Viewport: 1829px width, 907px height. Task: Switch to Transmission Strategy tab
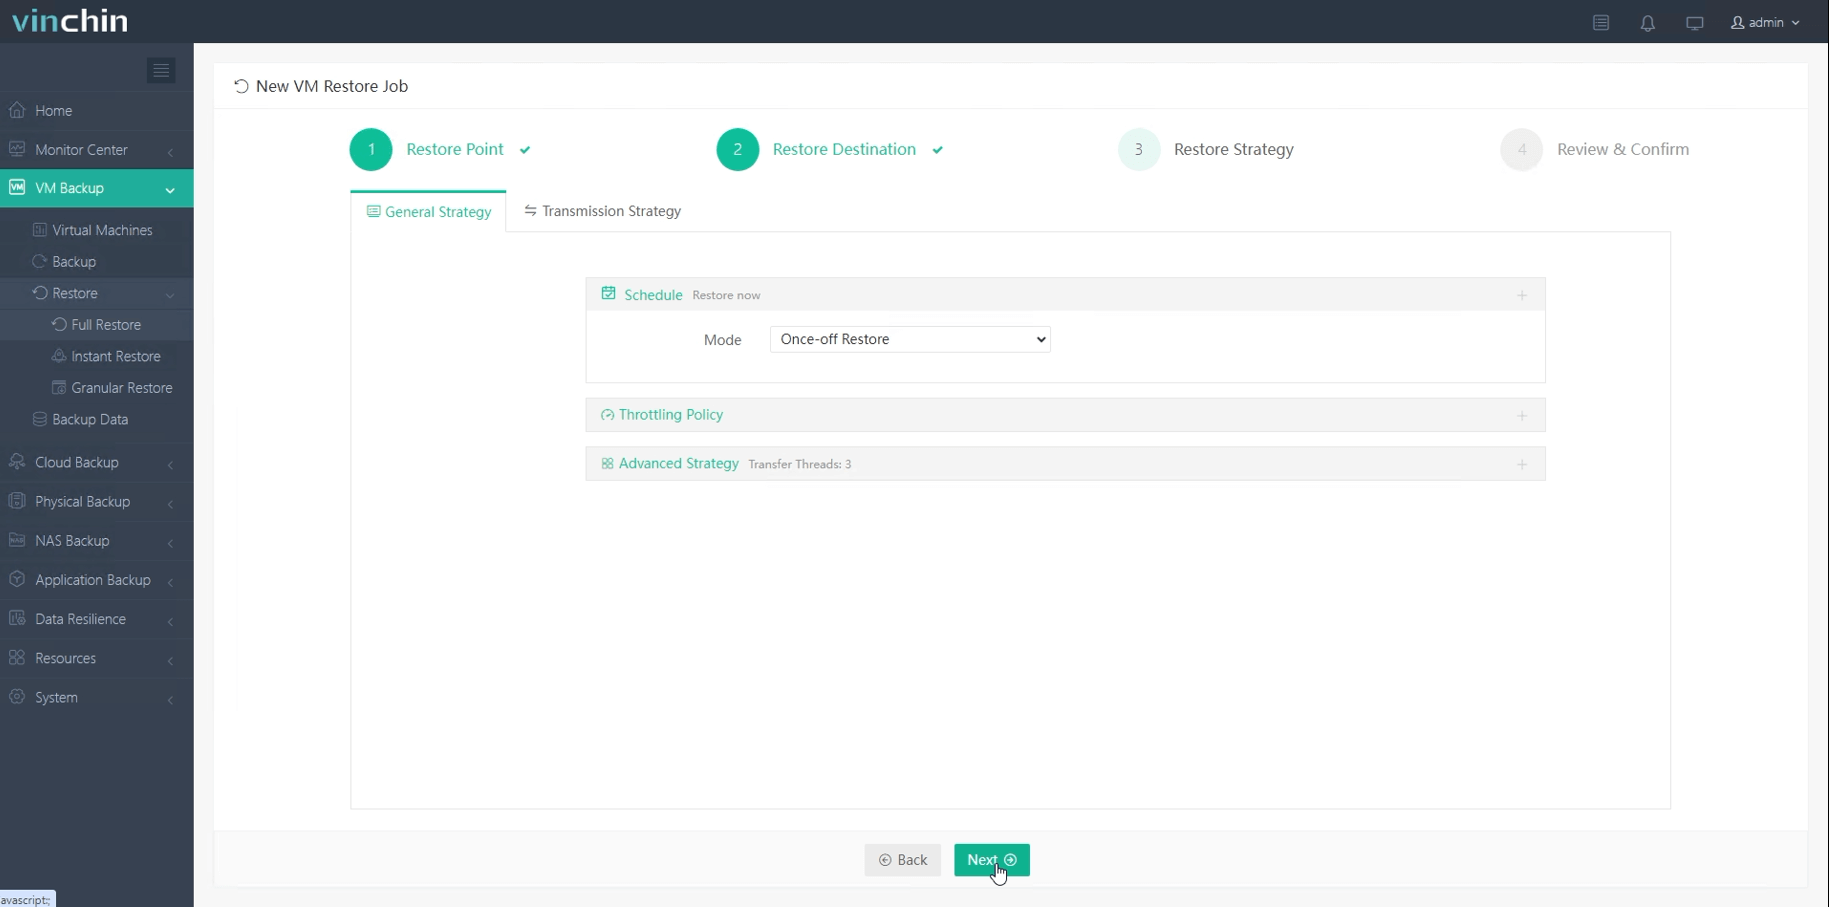coord(603,211)
